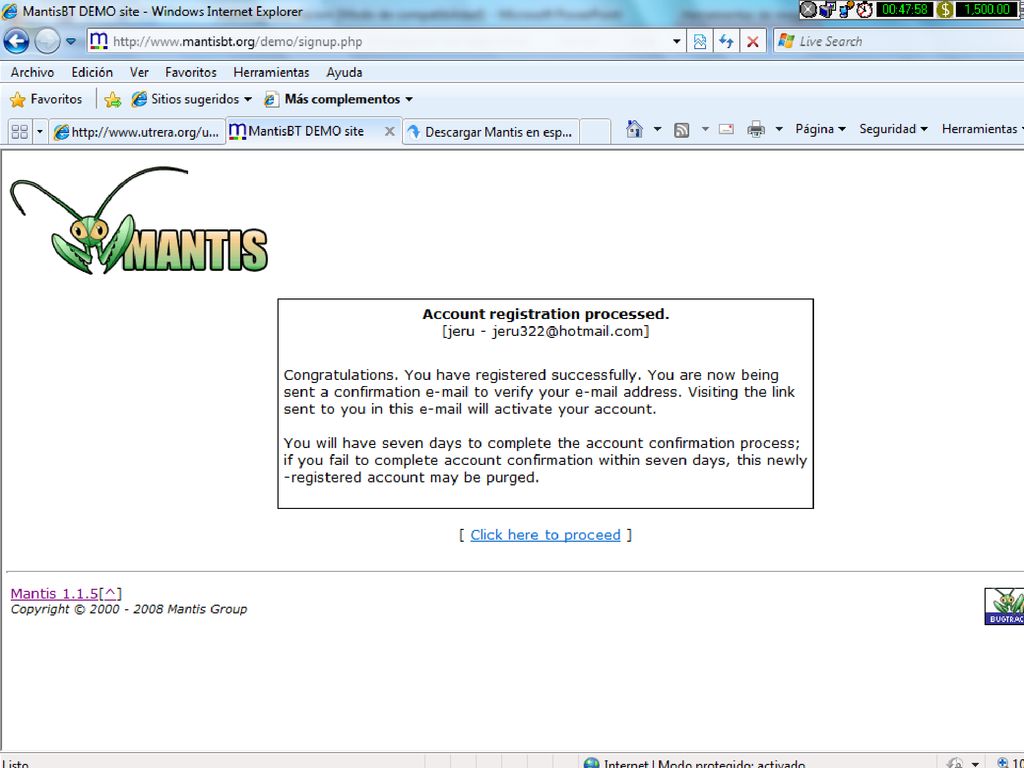Click the Favoritos star button in the favorites bar

click(x=46, y=99)
